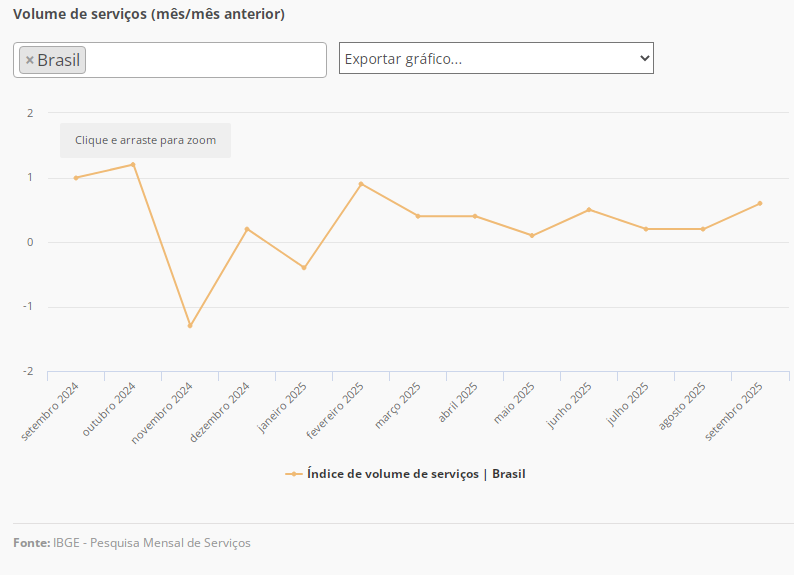
Task: Select the março 2025 data point
Action: click(418, 216)
